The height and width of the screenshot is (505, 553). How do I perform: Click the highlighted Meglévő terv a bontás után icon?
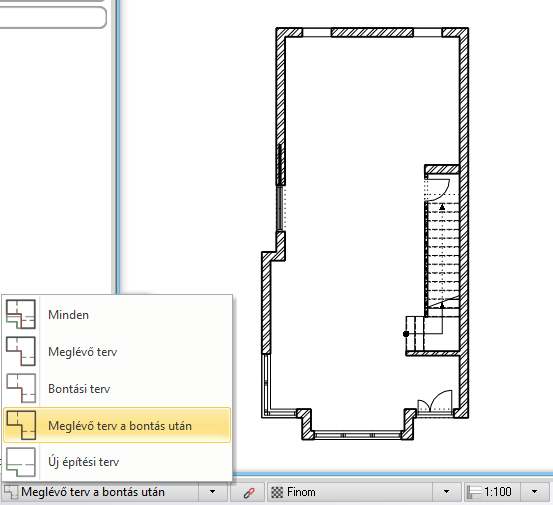[x=21, y=425]
